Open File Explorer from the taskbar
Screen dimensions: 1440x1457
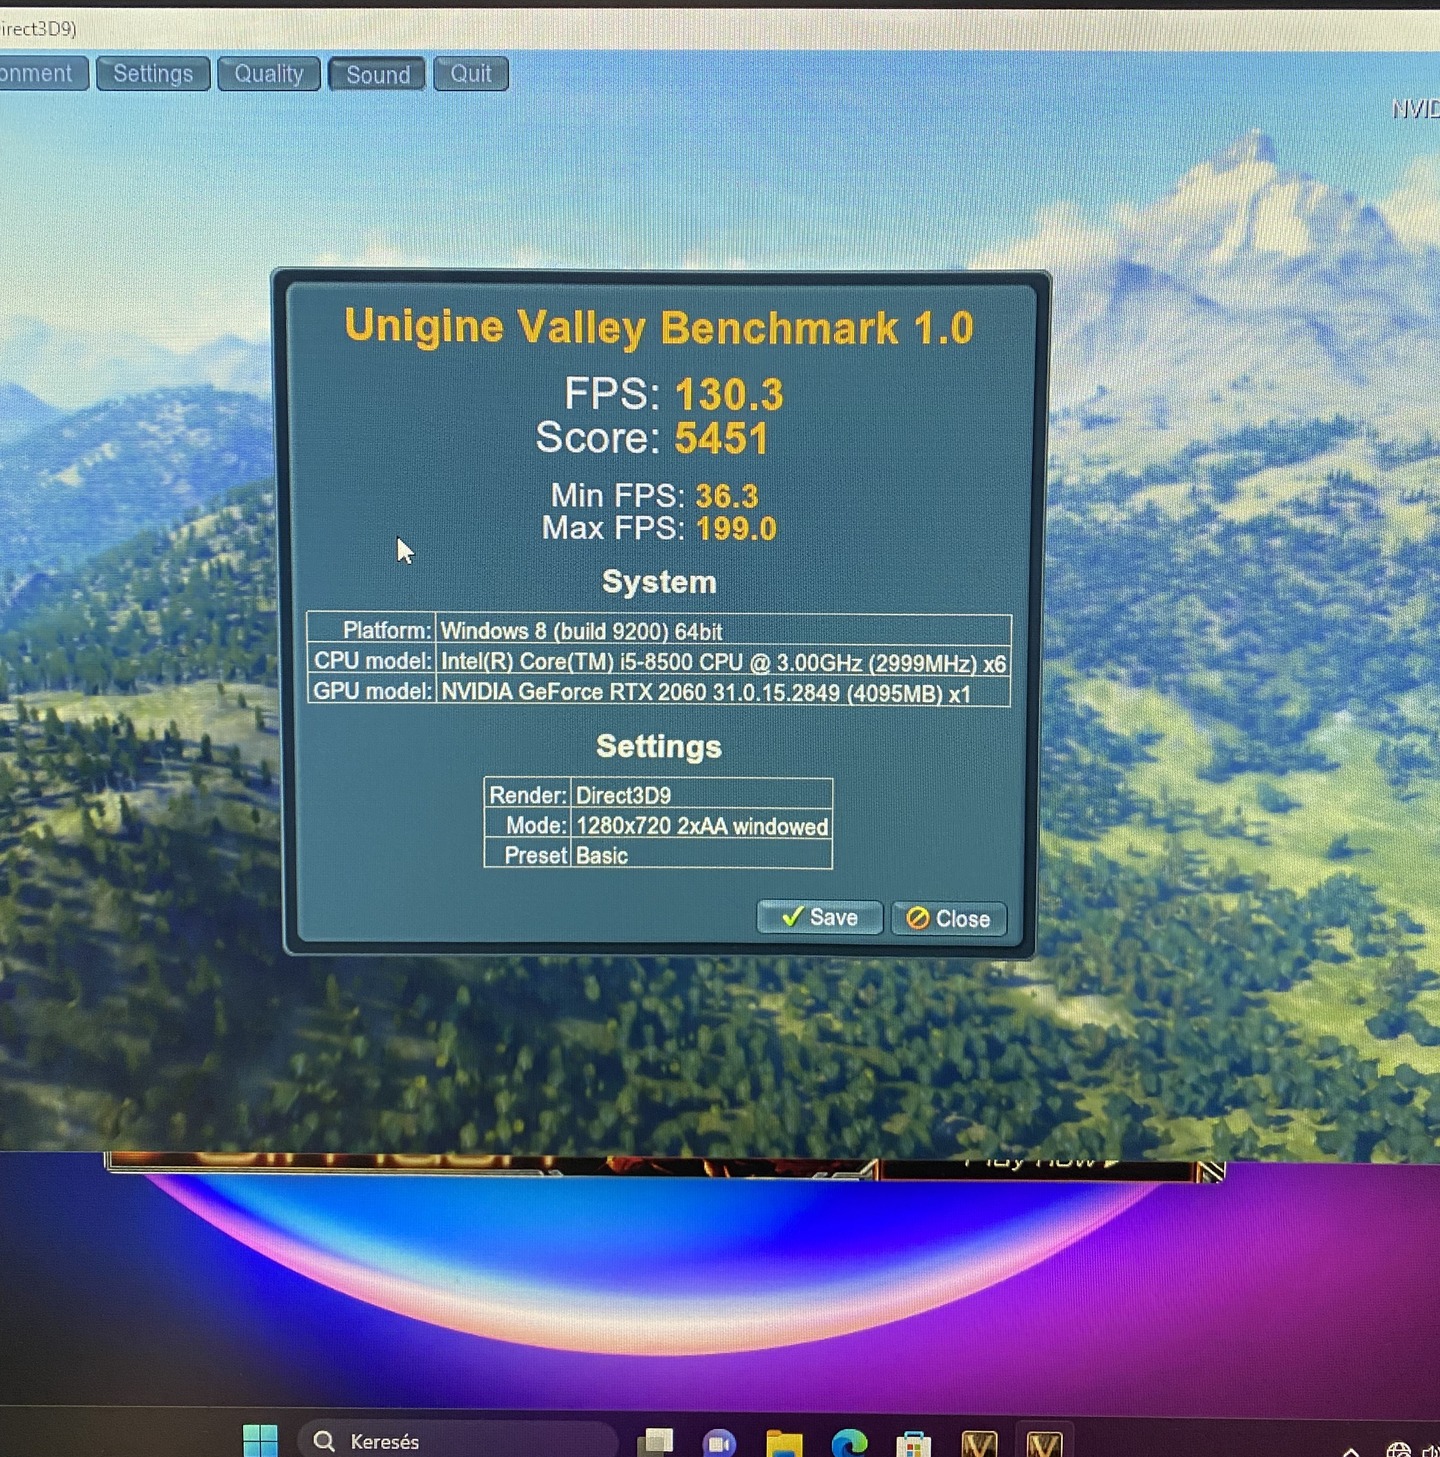tap(784, 1443)
